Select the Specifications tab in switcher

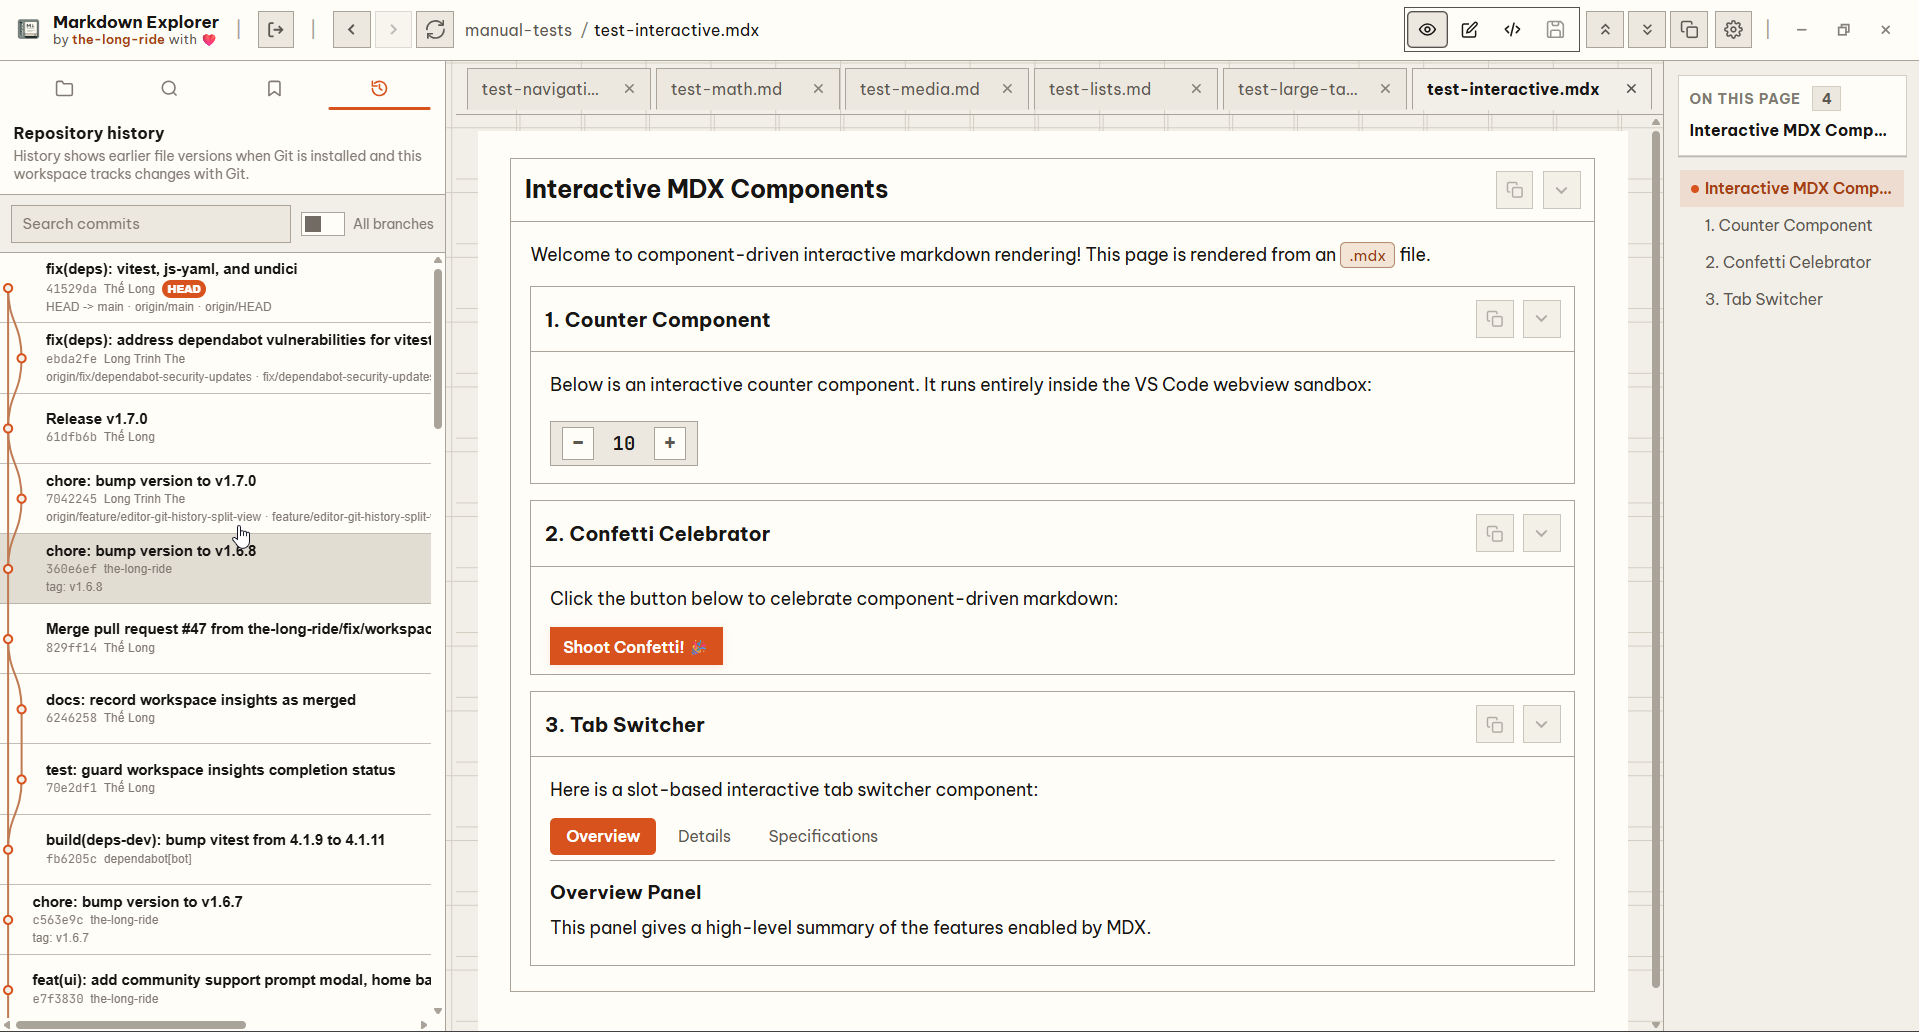pyautogui.click(x=823, y=836)
